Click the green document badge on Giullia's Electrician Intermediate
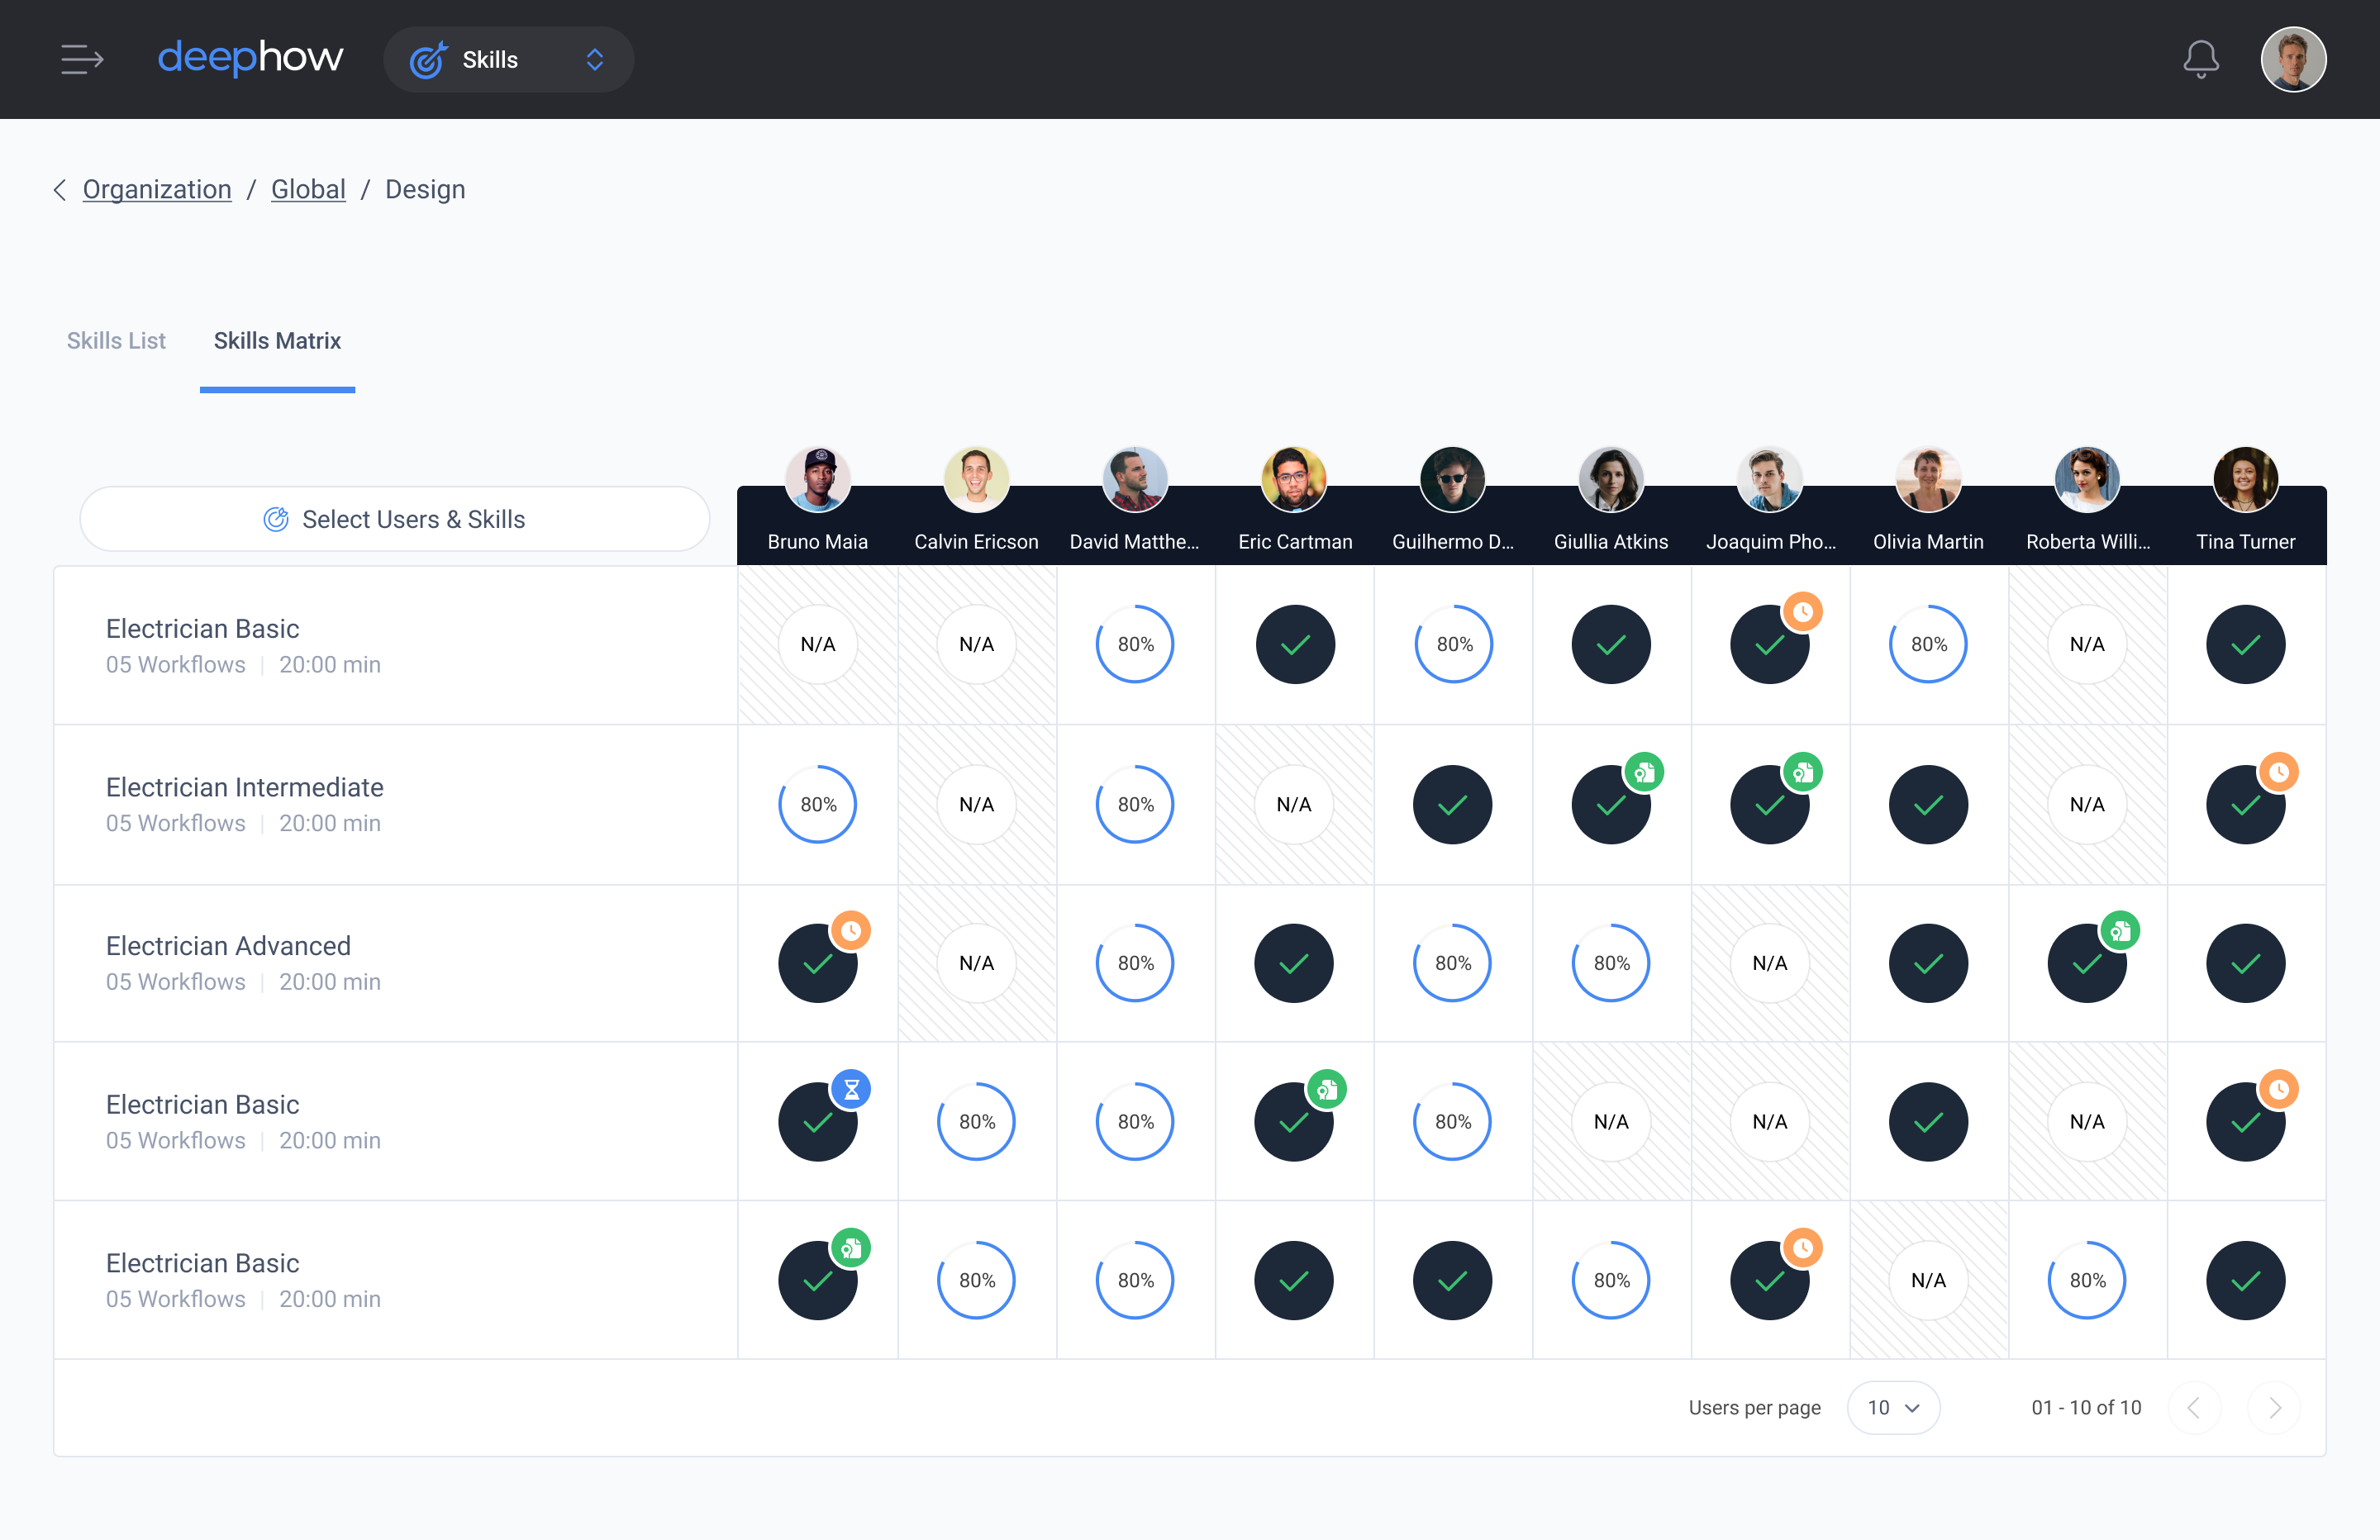Screen dimensions: 2380x1540 (x=1644, y=772)
